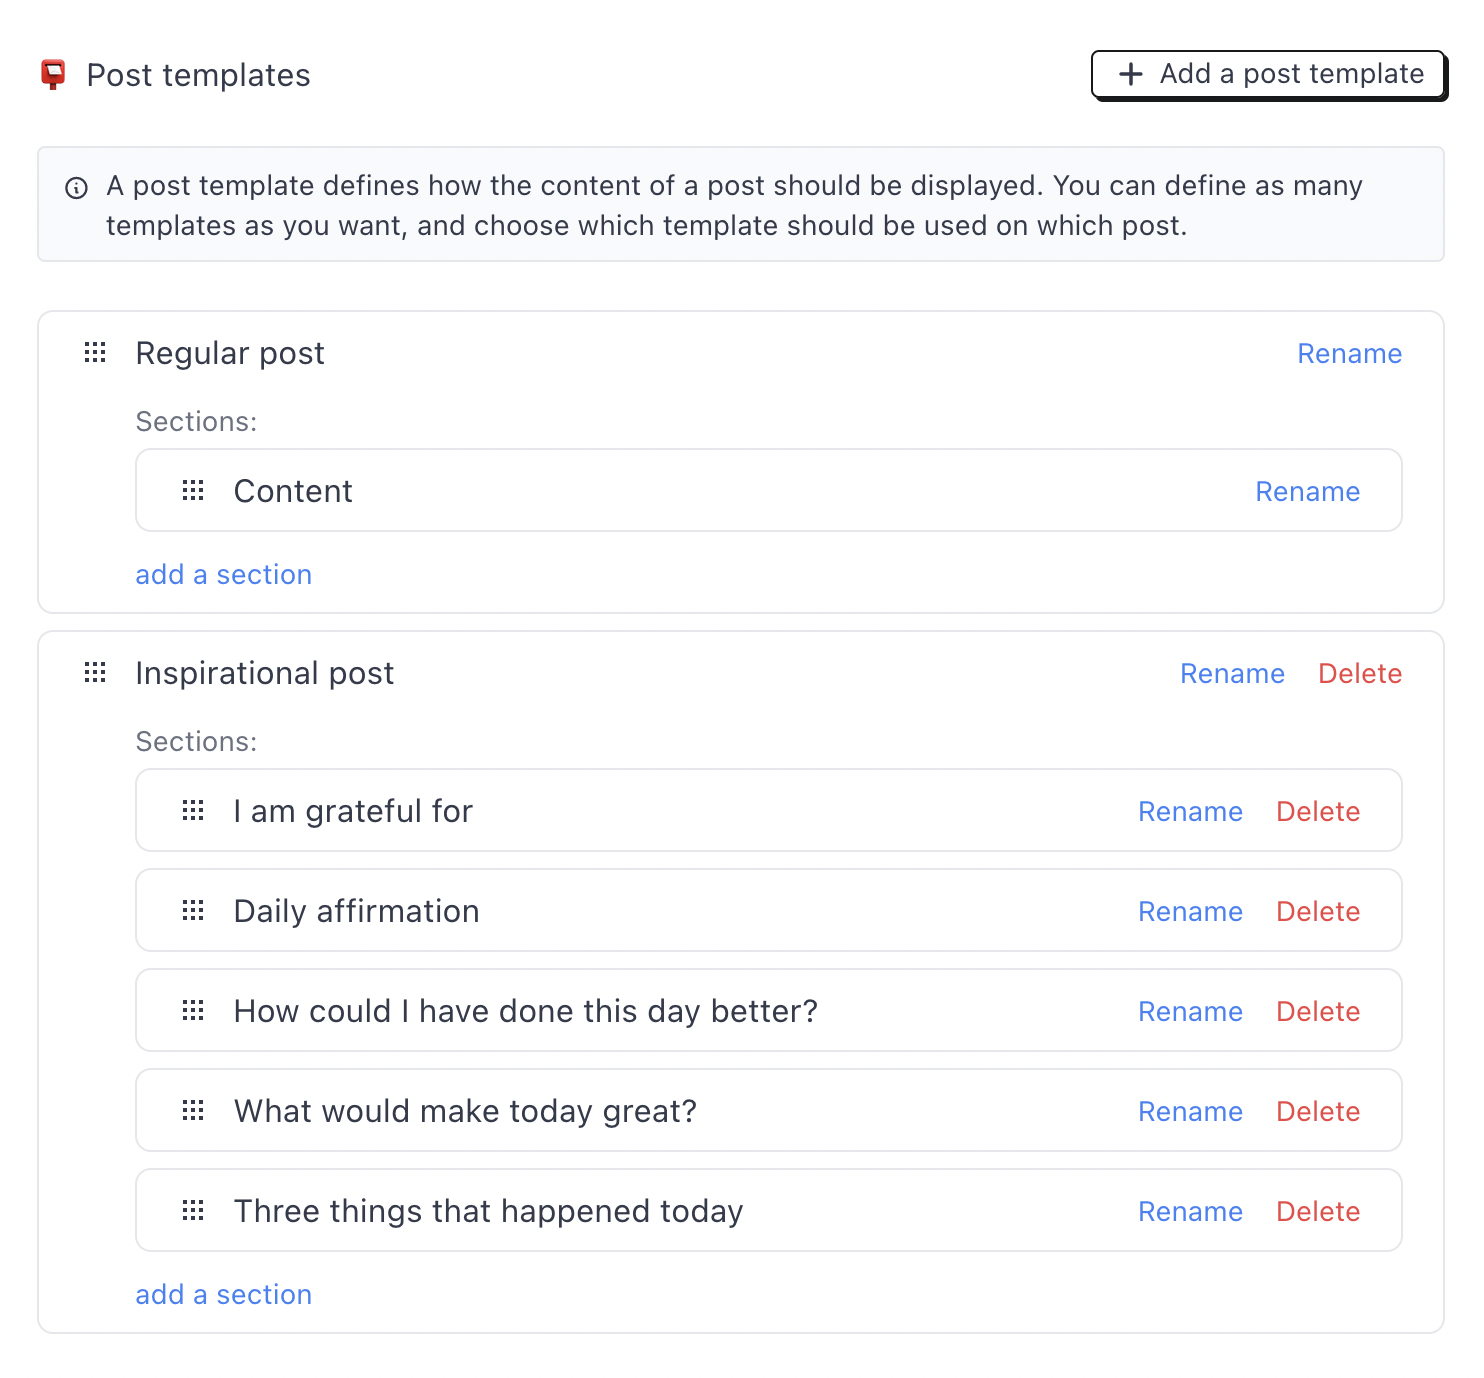Image resolution: width=1484 pixels, height=1378 pixels.
Task: Click handle for How could I have done better
Action: 193,1011
